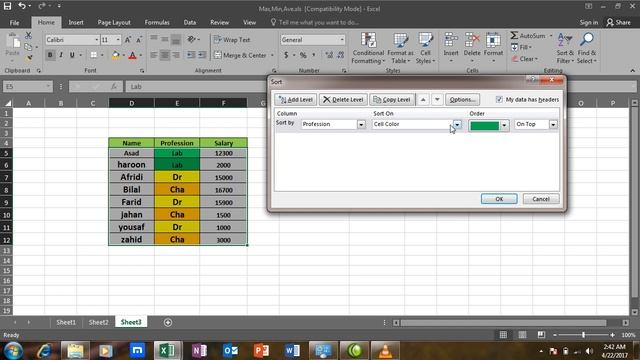This screenshot has height=360, width=640.
Task: Open the green Order color dropdown
Action: [504, 125]
